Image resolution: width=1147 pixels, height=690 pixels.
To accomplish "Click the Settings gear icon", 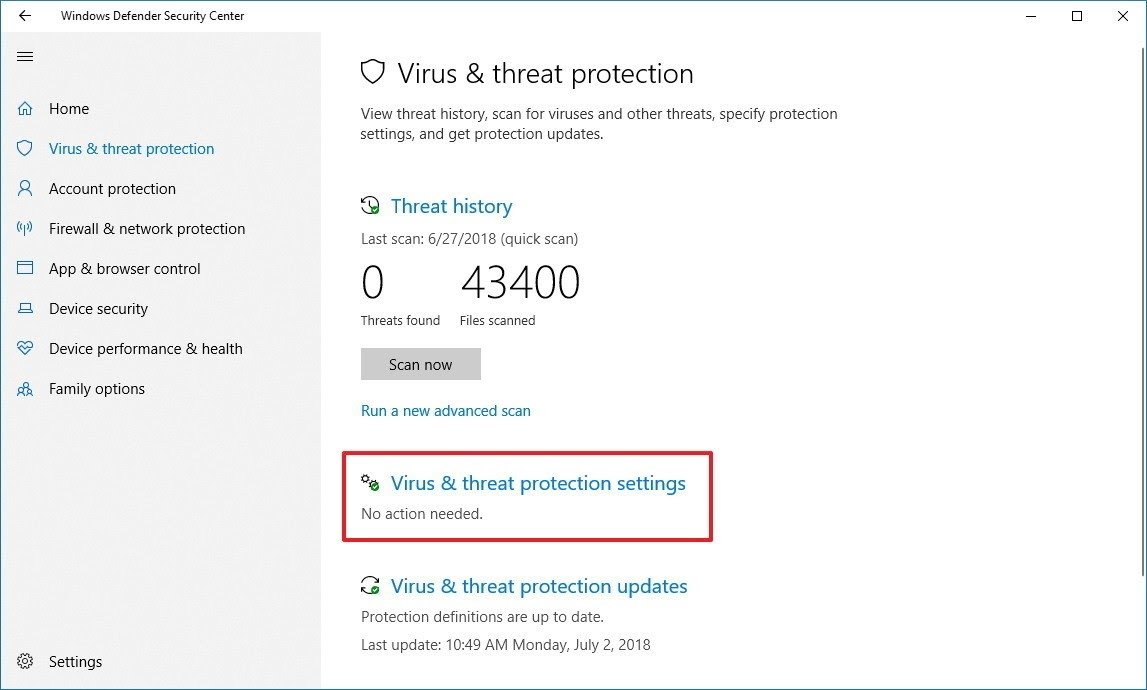I will coord(25,661).
